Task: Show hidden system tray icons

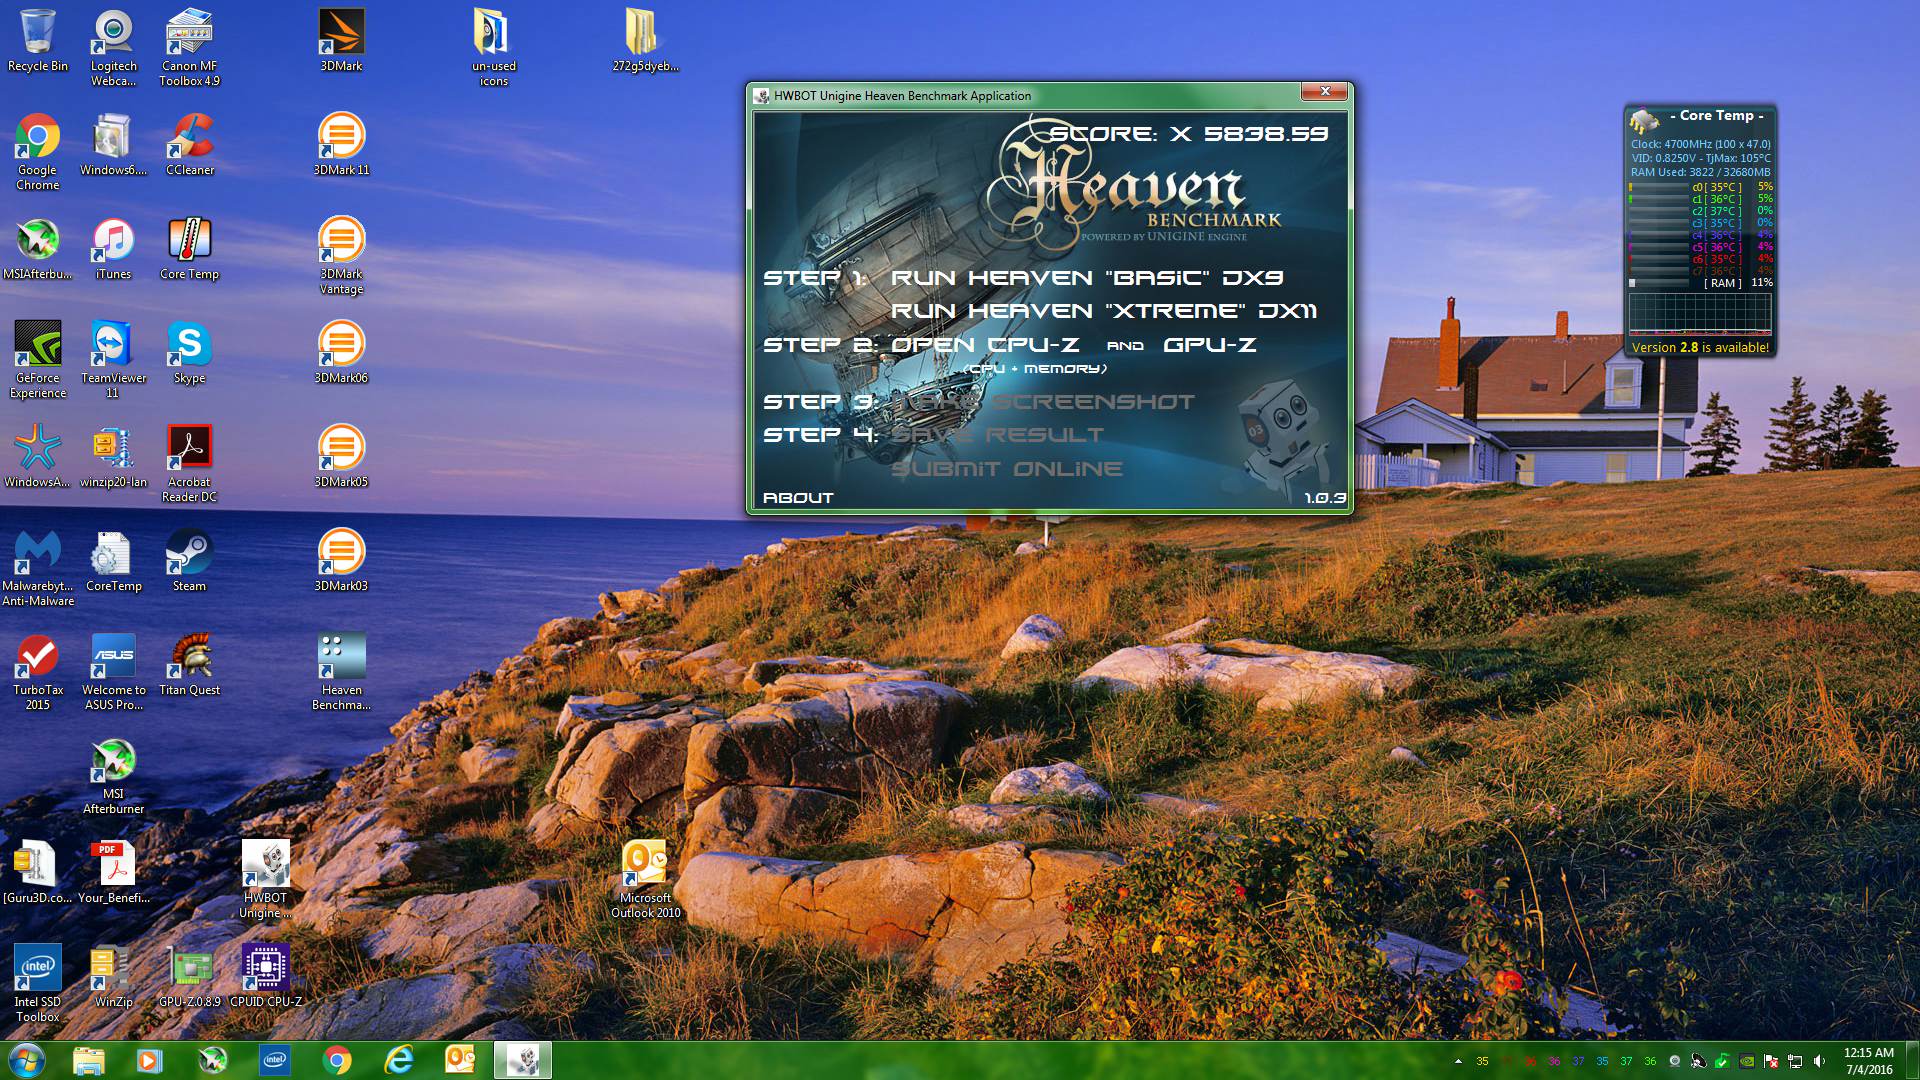Action: pos(1458,1061)
